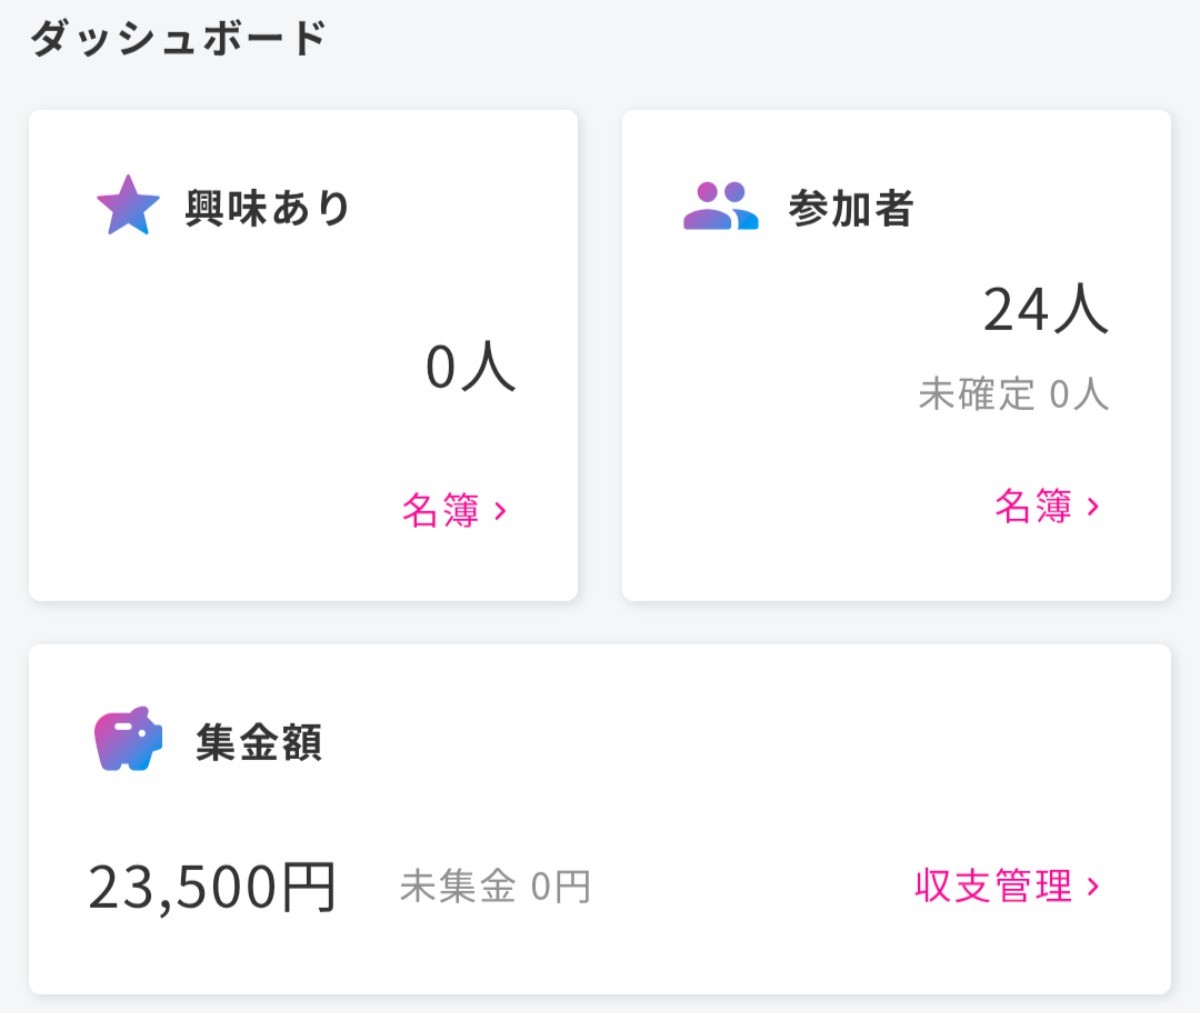Click the 興味あり card title

point(267,208)
